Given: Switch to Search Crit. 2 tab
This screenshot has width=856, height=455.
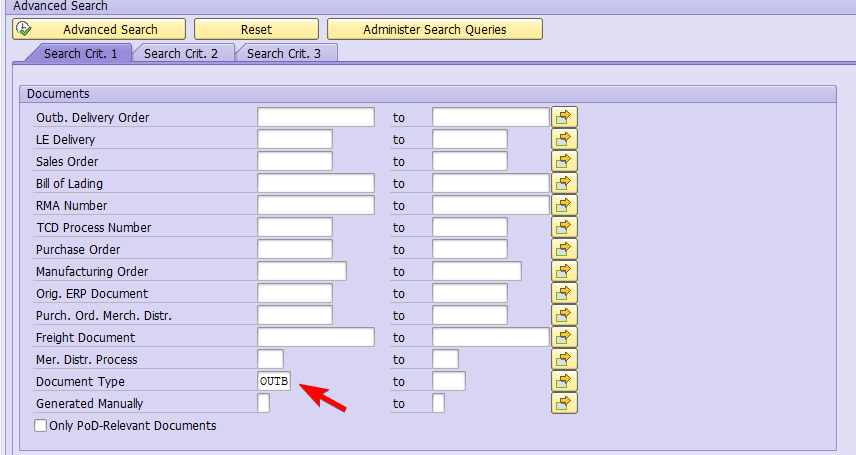Looking at the screenshot, I should [x=181, y=53].
